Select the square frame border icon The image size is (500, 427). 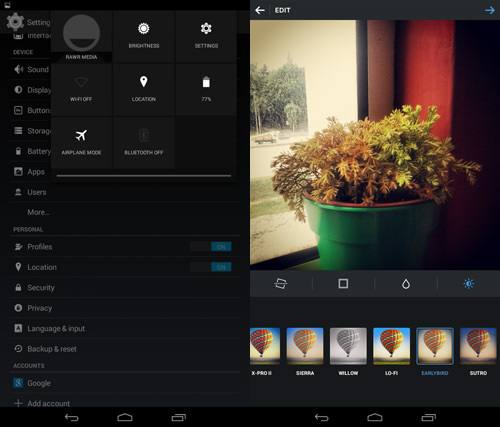click(343, 284)
